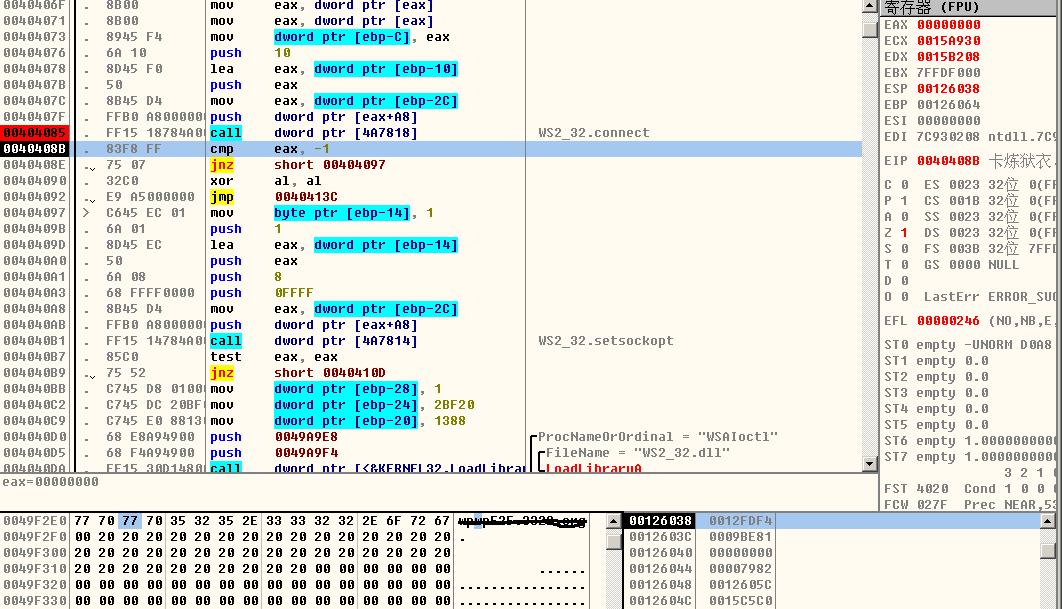
Task: Select the ST7 FPU register row
Action: [x=970, y=457]
